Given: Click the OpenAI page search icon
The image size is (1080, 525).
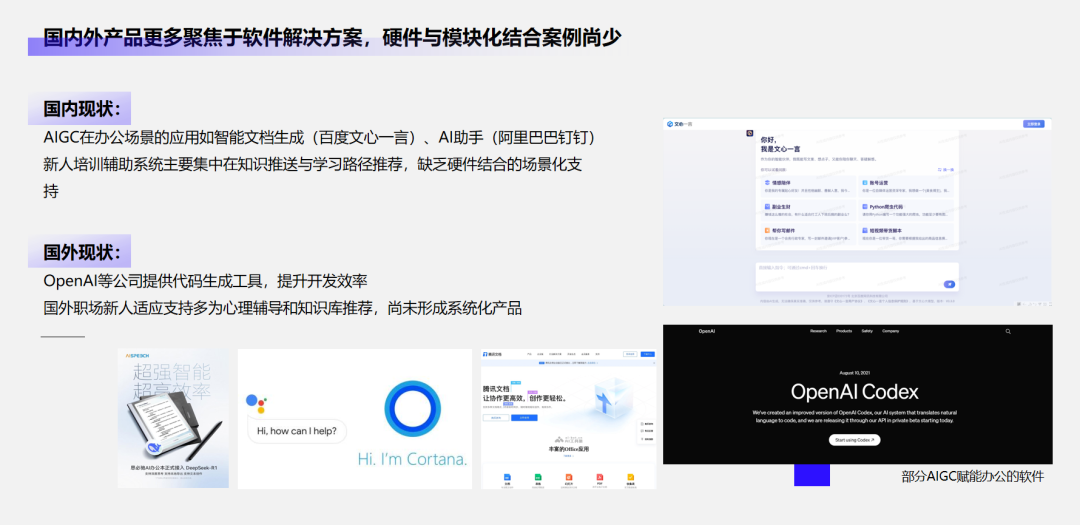Looking at the screenshot, I should [x=1008, y=331].
